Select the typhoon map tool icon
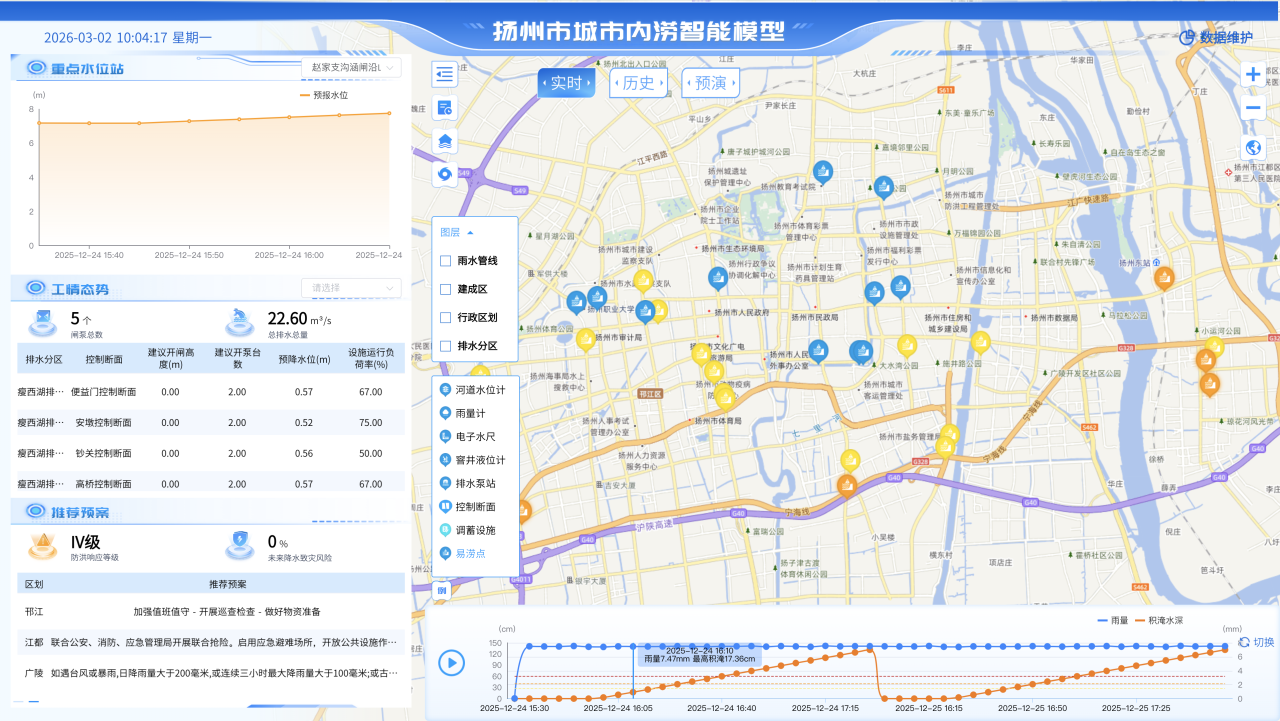This screenshot has width=1280, height=721. click(444, 174)
